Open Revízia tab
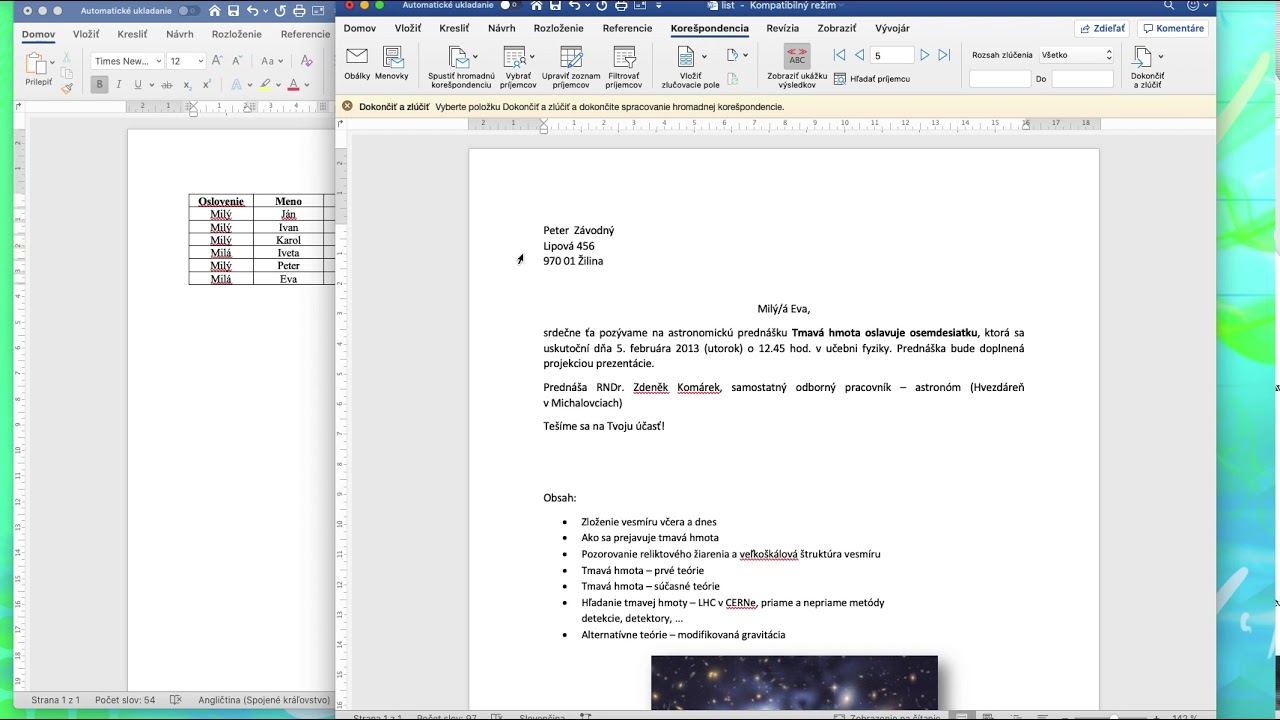 click(x=783, y=28)
